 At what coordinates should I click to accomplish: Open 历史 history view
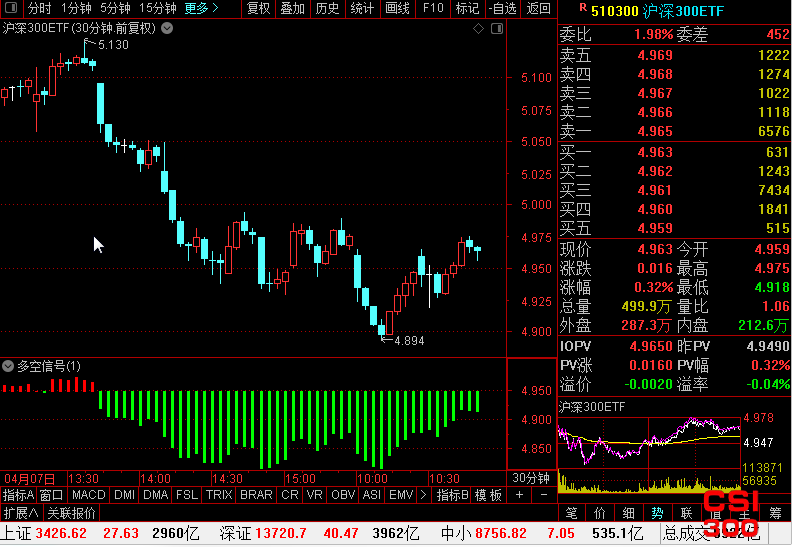click(327, 8)
